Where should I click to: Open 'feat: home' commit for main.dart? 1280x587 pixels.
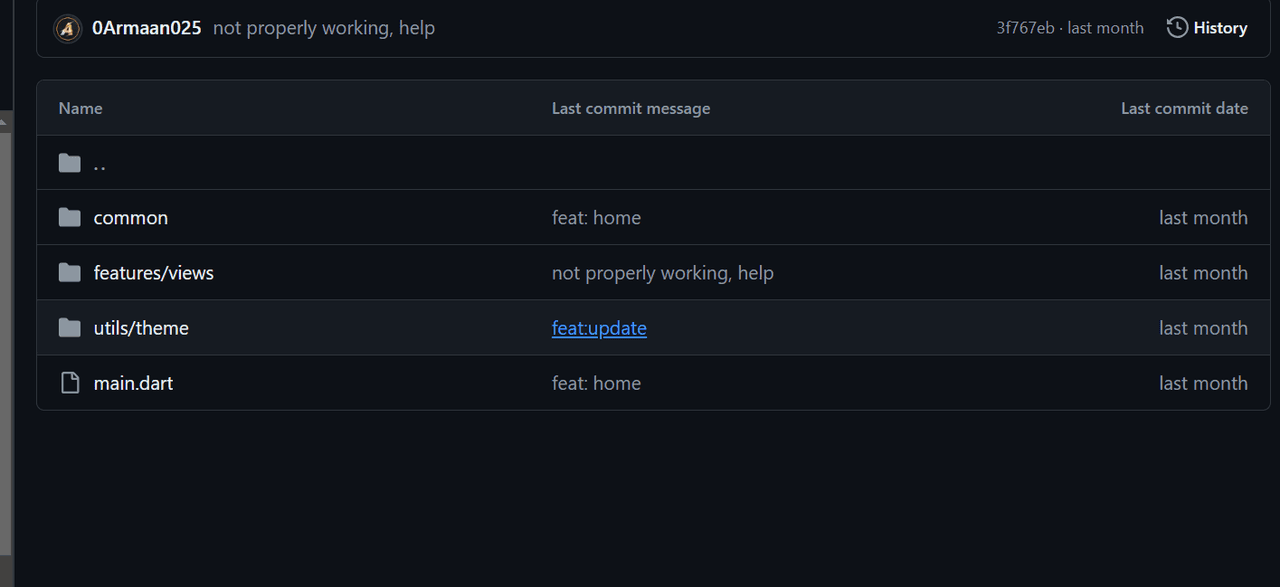click(x=596, y=383)
